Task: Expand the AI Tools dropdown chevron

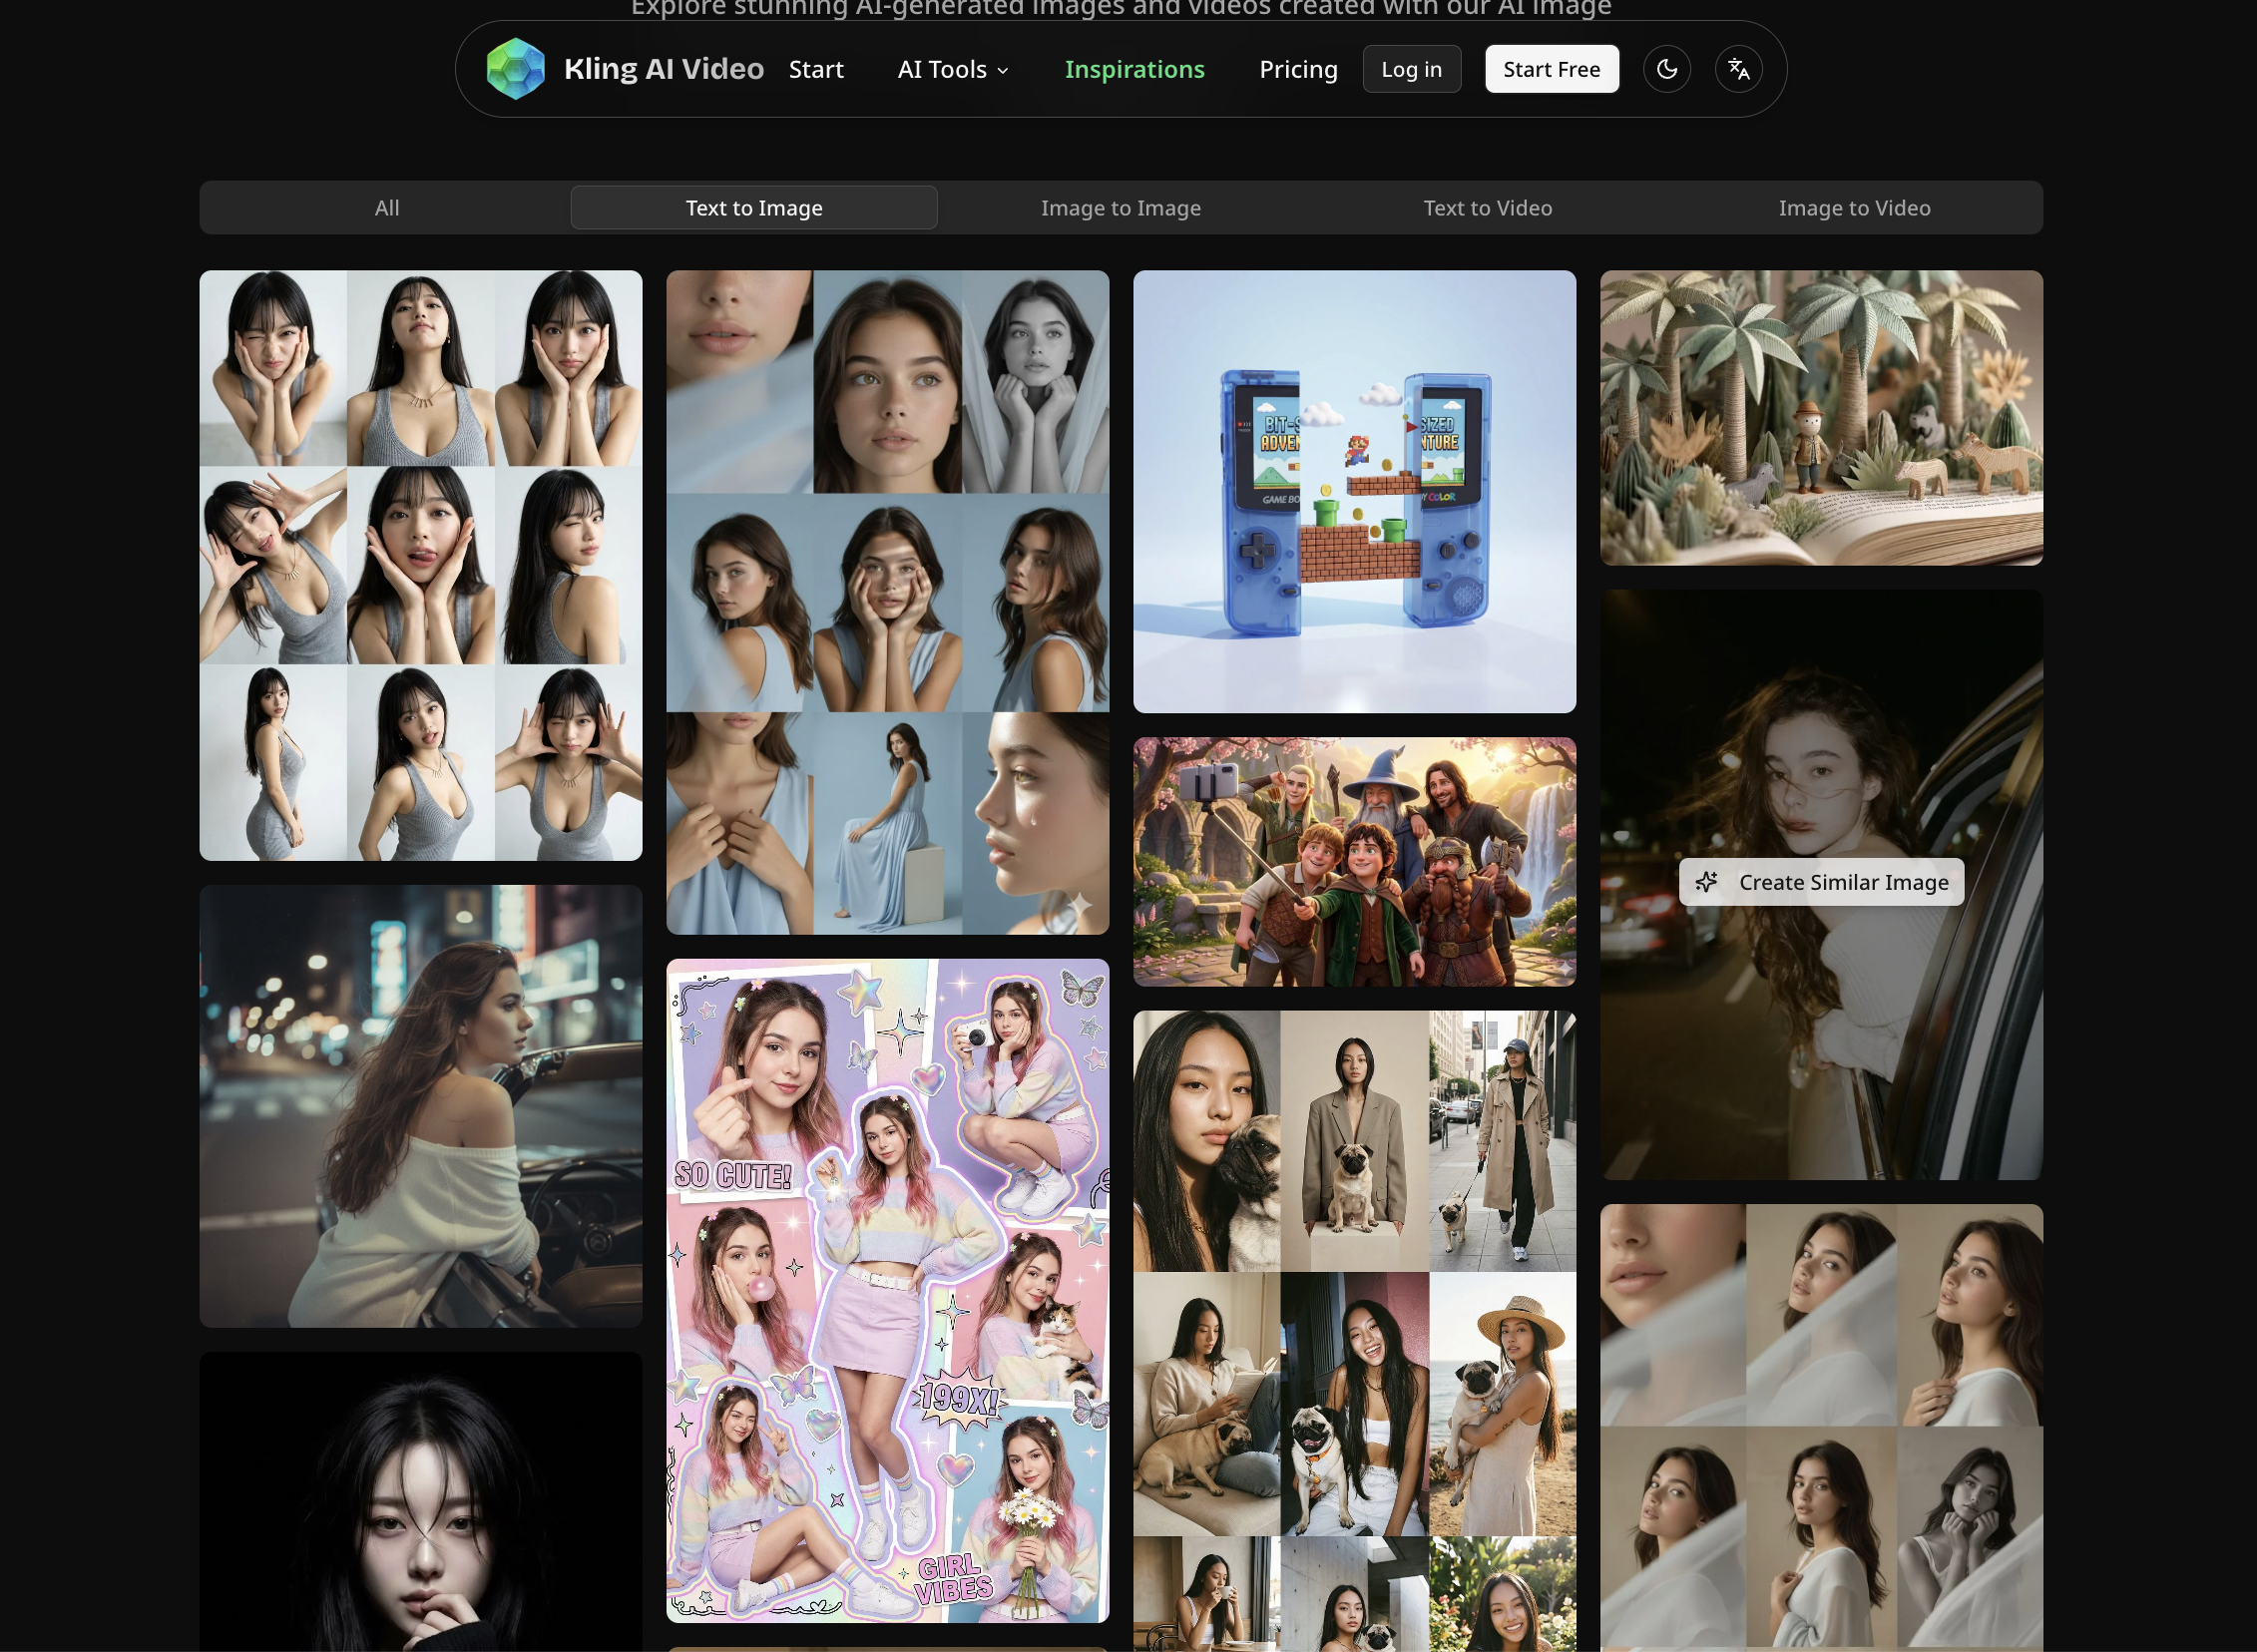Action: tap(1003, 71)
